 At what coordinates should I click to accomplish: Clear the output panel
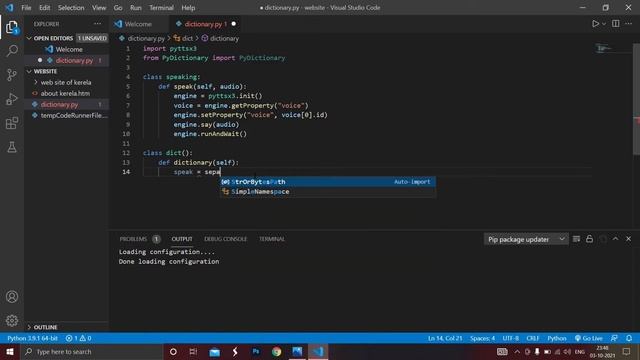point(576,239)
